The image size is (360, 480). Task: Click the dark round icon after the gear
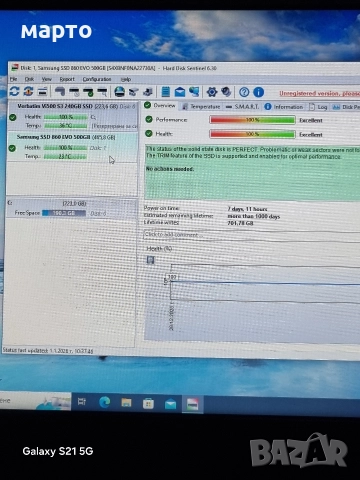[226, 92]
